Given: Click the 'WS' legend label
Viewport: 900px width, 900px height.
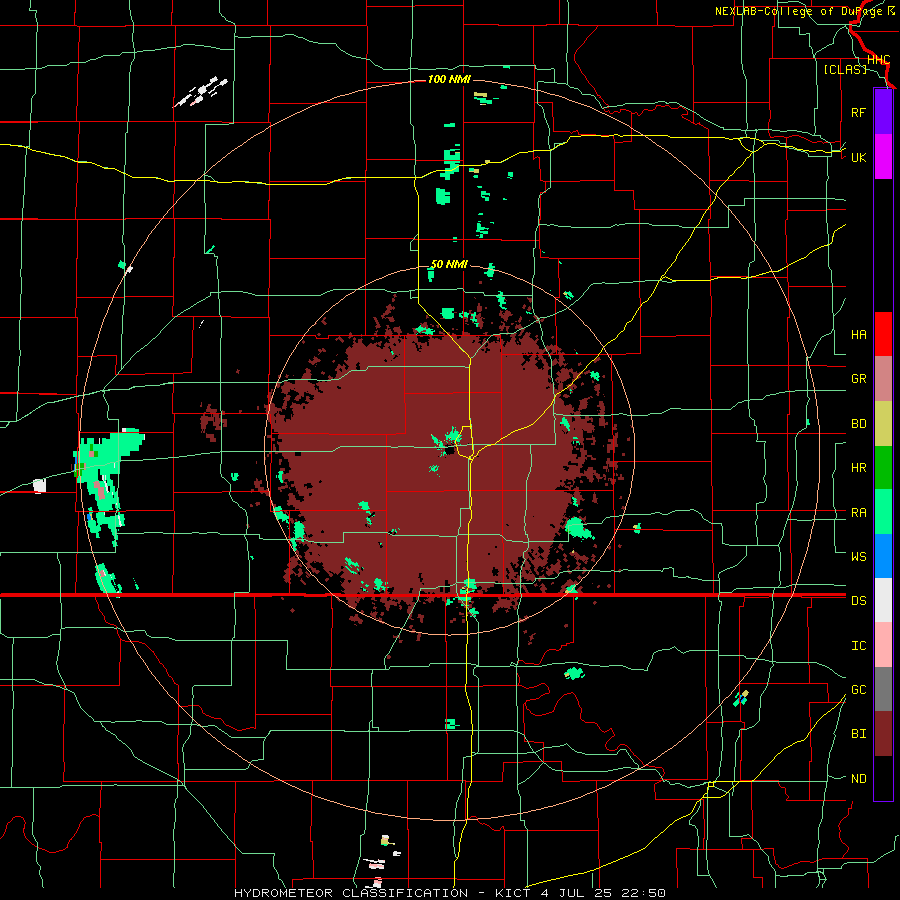Looking at the screenshot, I should pos(859,556).
